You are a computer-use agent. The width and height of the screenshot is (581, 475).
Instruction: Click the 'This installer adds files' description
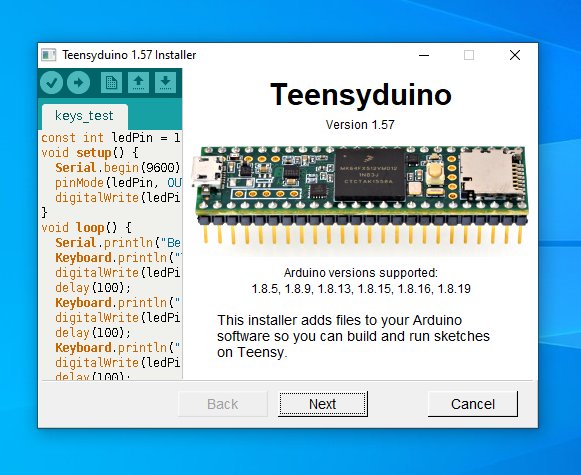point(353,336)
